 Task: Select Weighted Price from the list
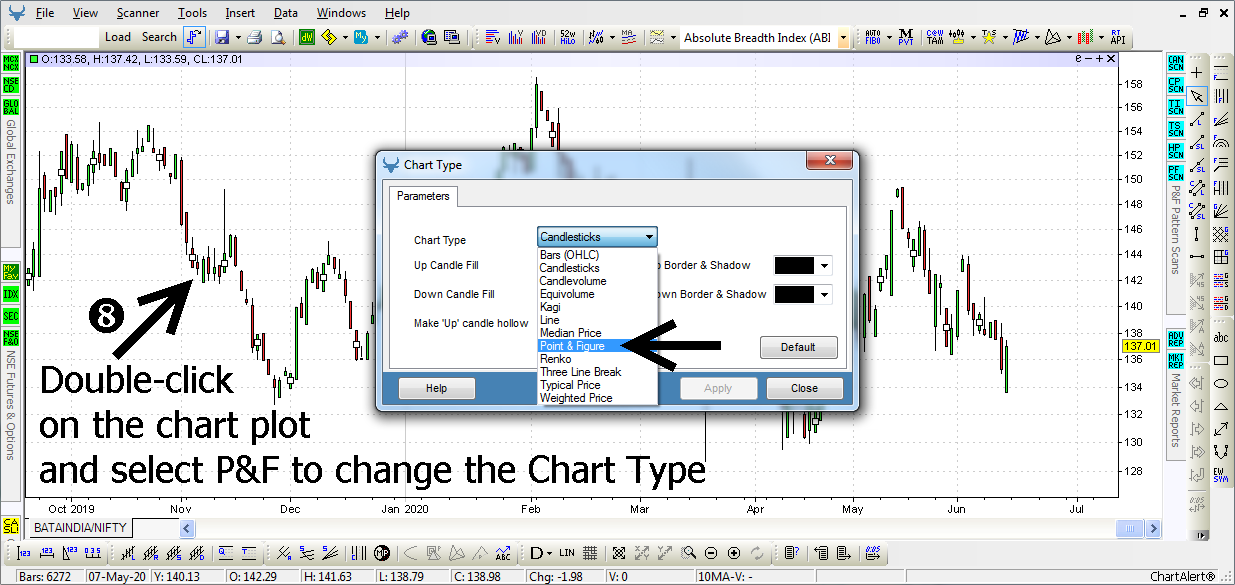tap(596, 398)
